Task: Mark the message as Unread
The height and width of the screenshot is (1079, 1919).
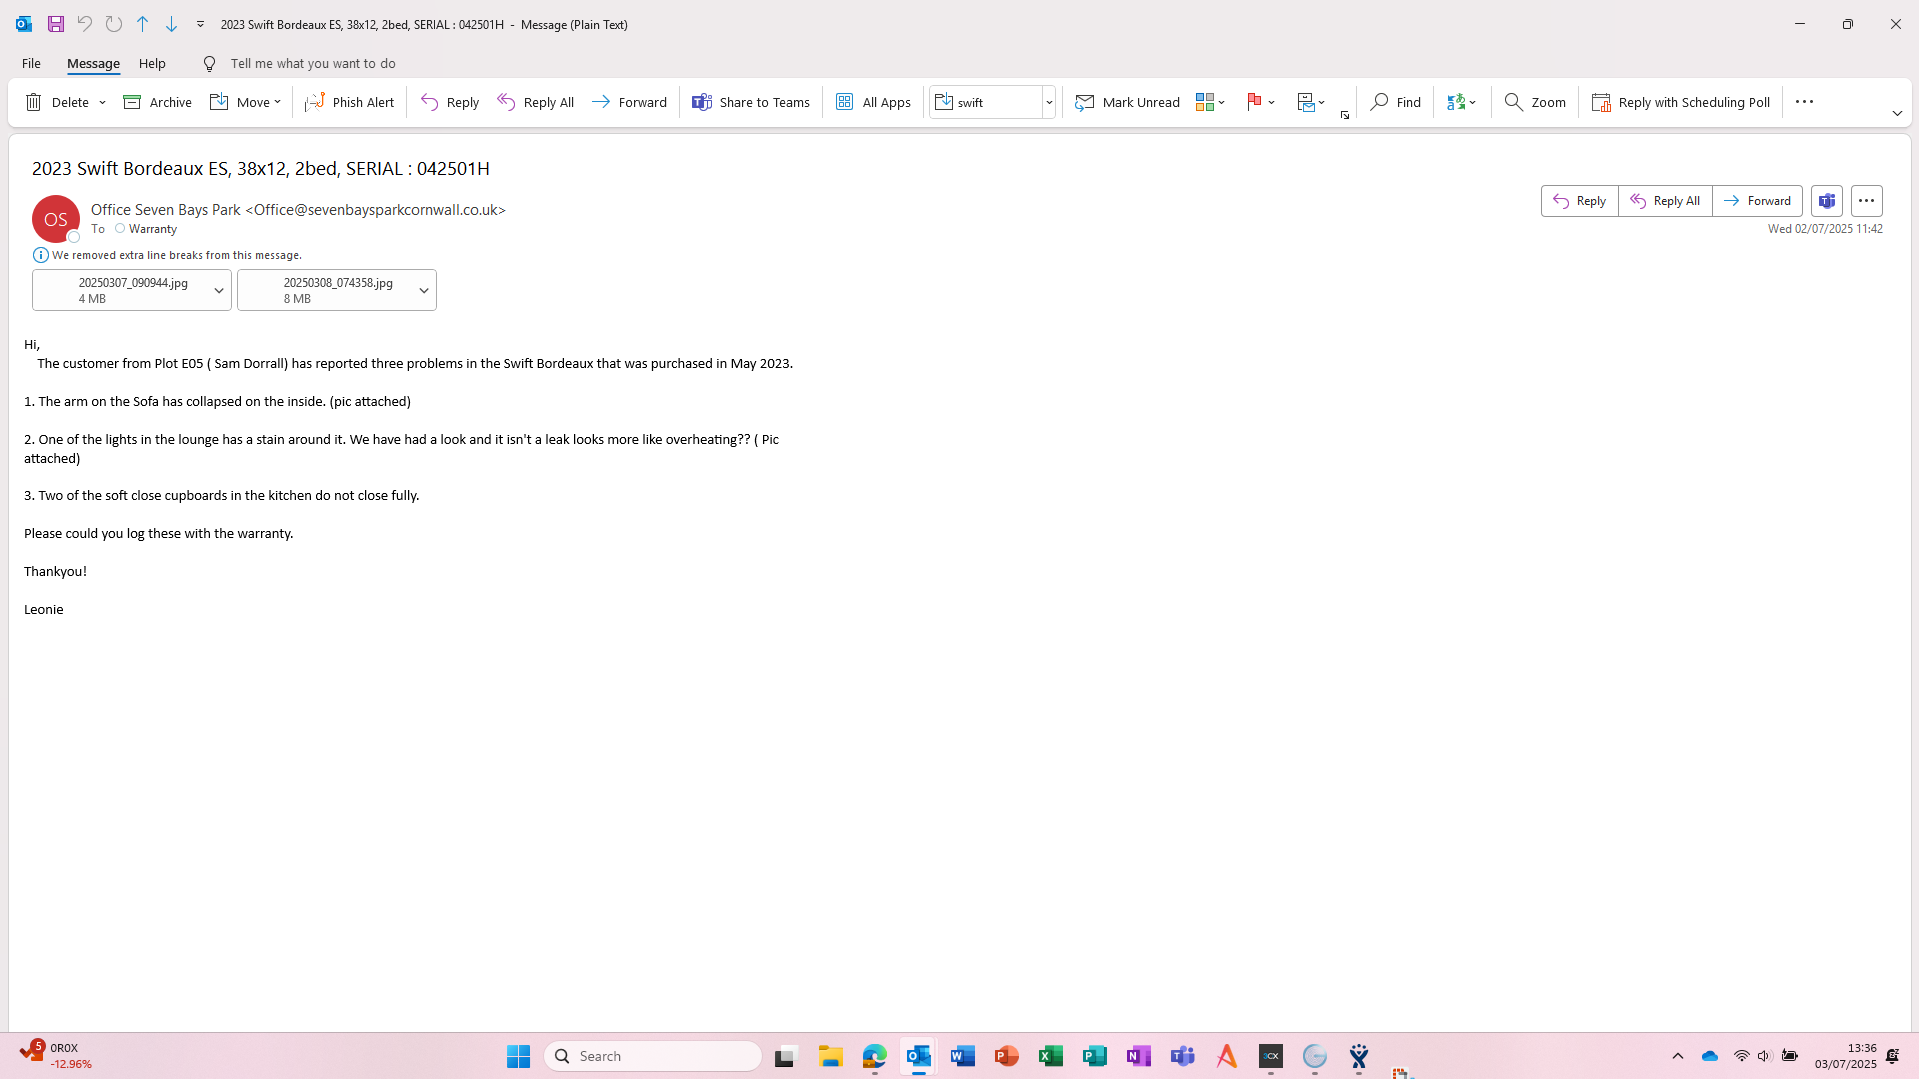Action: [1127, 102]
